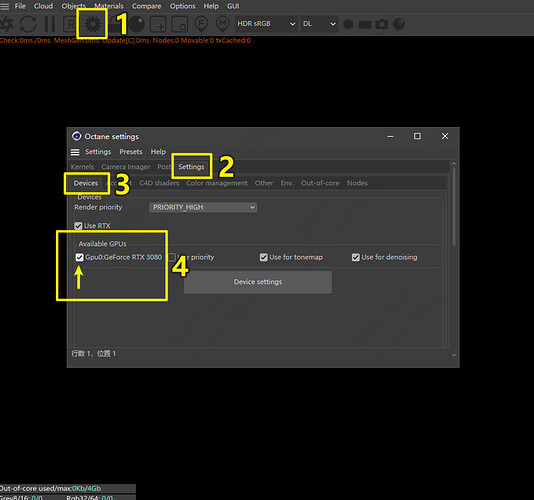The width and height of the screenshot is (534, 500).
Task: Open Render priority PRIORITY_HIGH dropdown
Action: tap(203, 207)
